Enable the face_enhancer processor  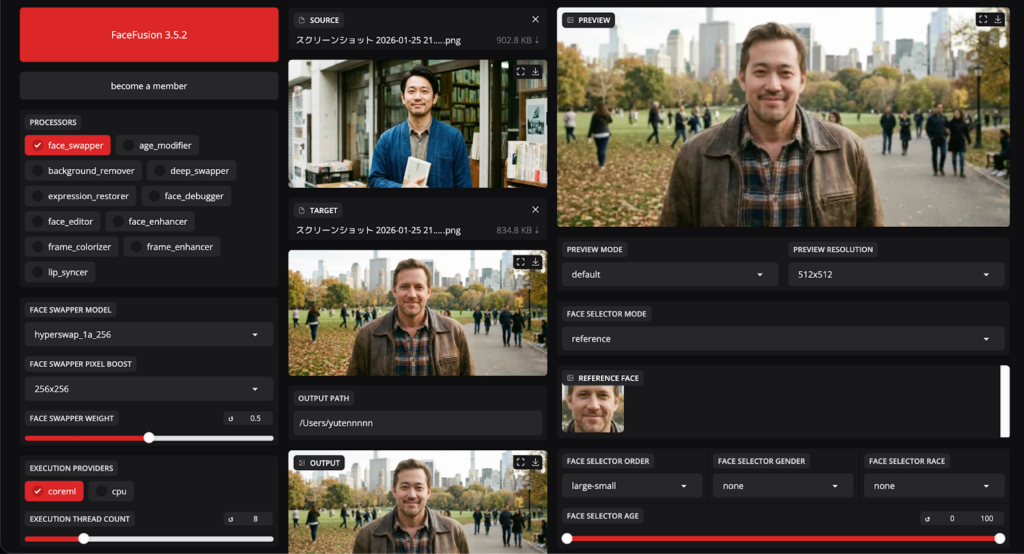click(150, 221)
